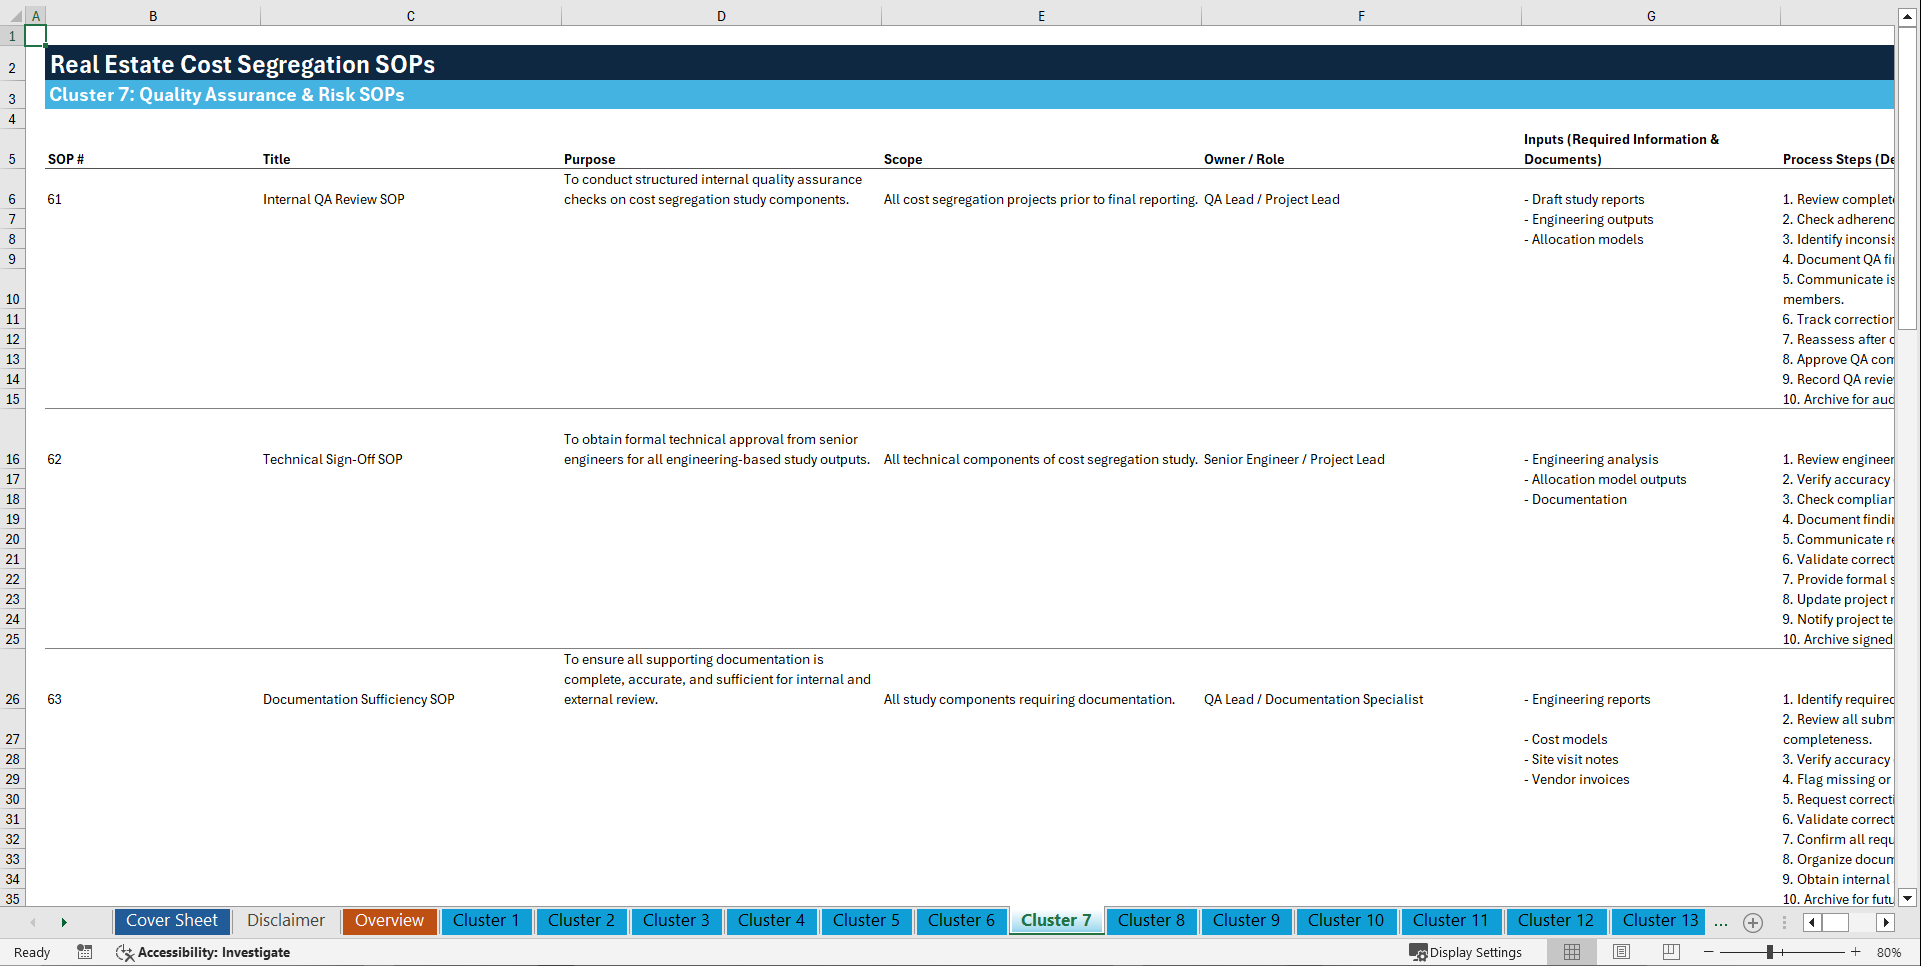The height and width of the screenshot is (966, 1921).
Task: Open the Overview sheet tab
Action: coord(389,921)
